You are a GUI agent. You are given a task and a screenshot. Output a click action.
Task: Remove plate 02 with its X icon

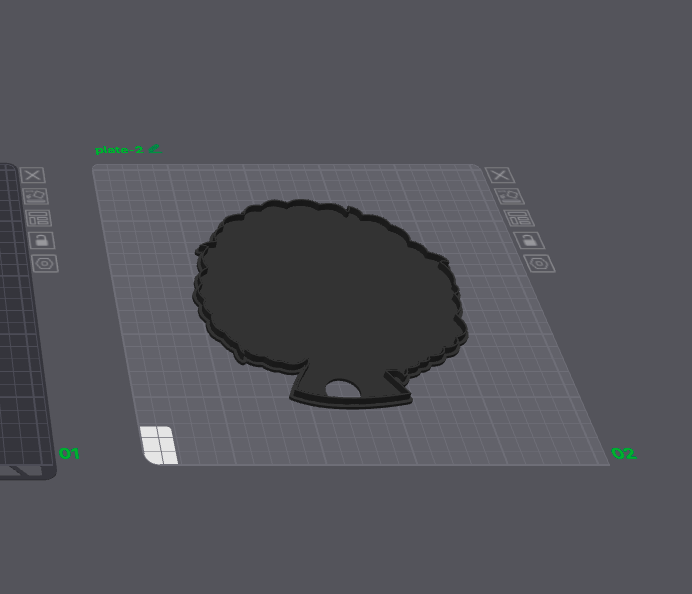500,175
